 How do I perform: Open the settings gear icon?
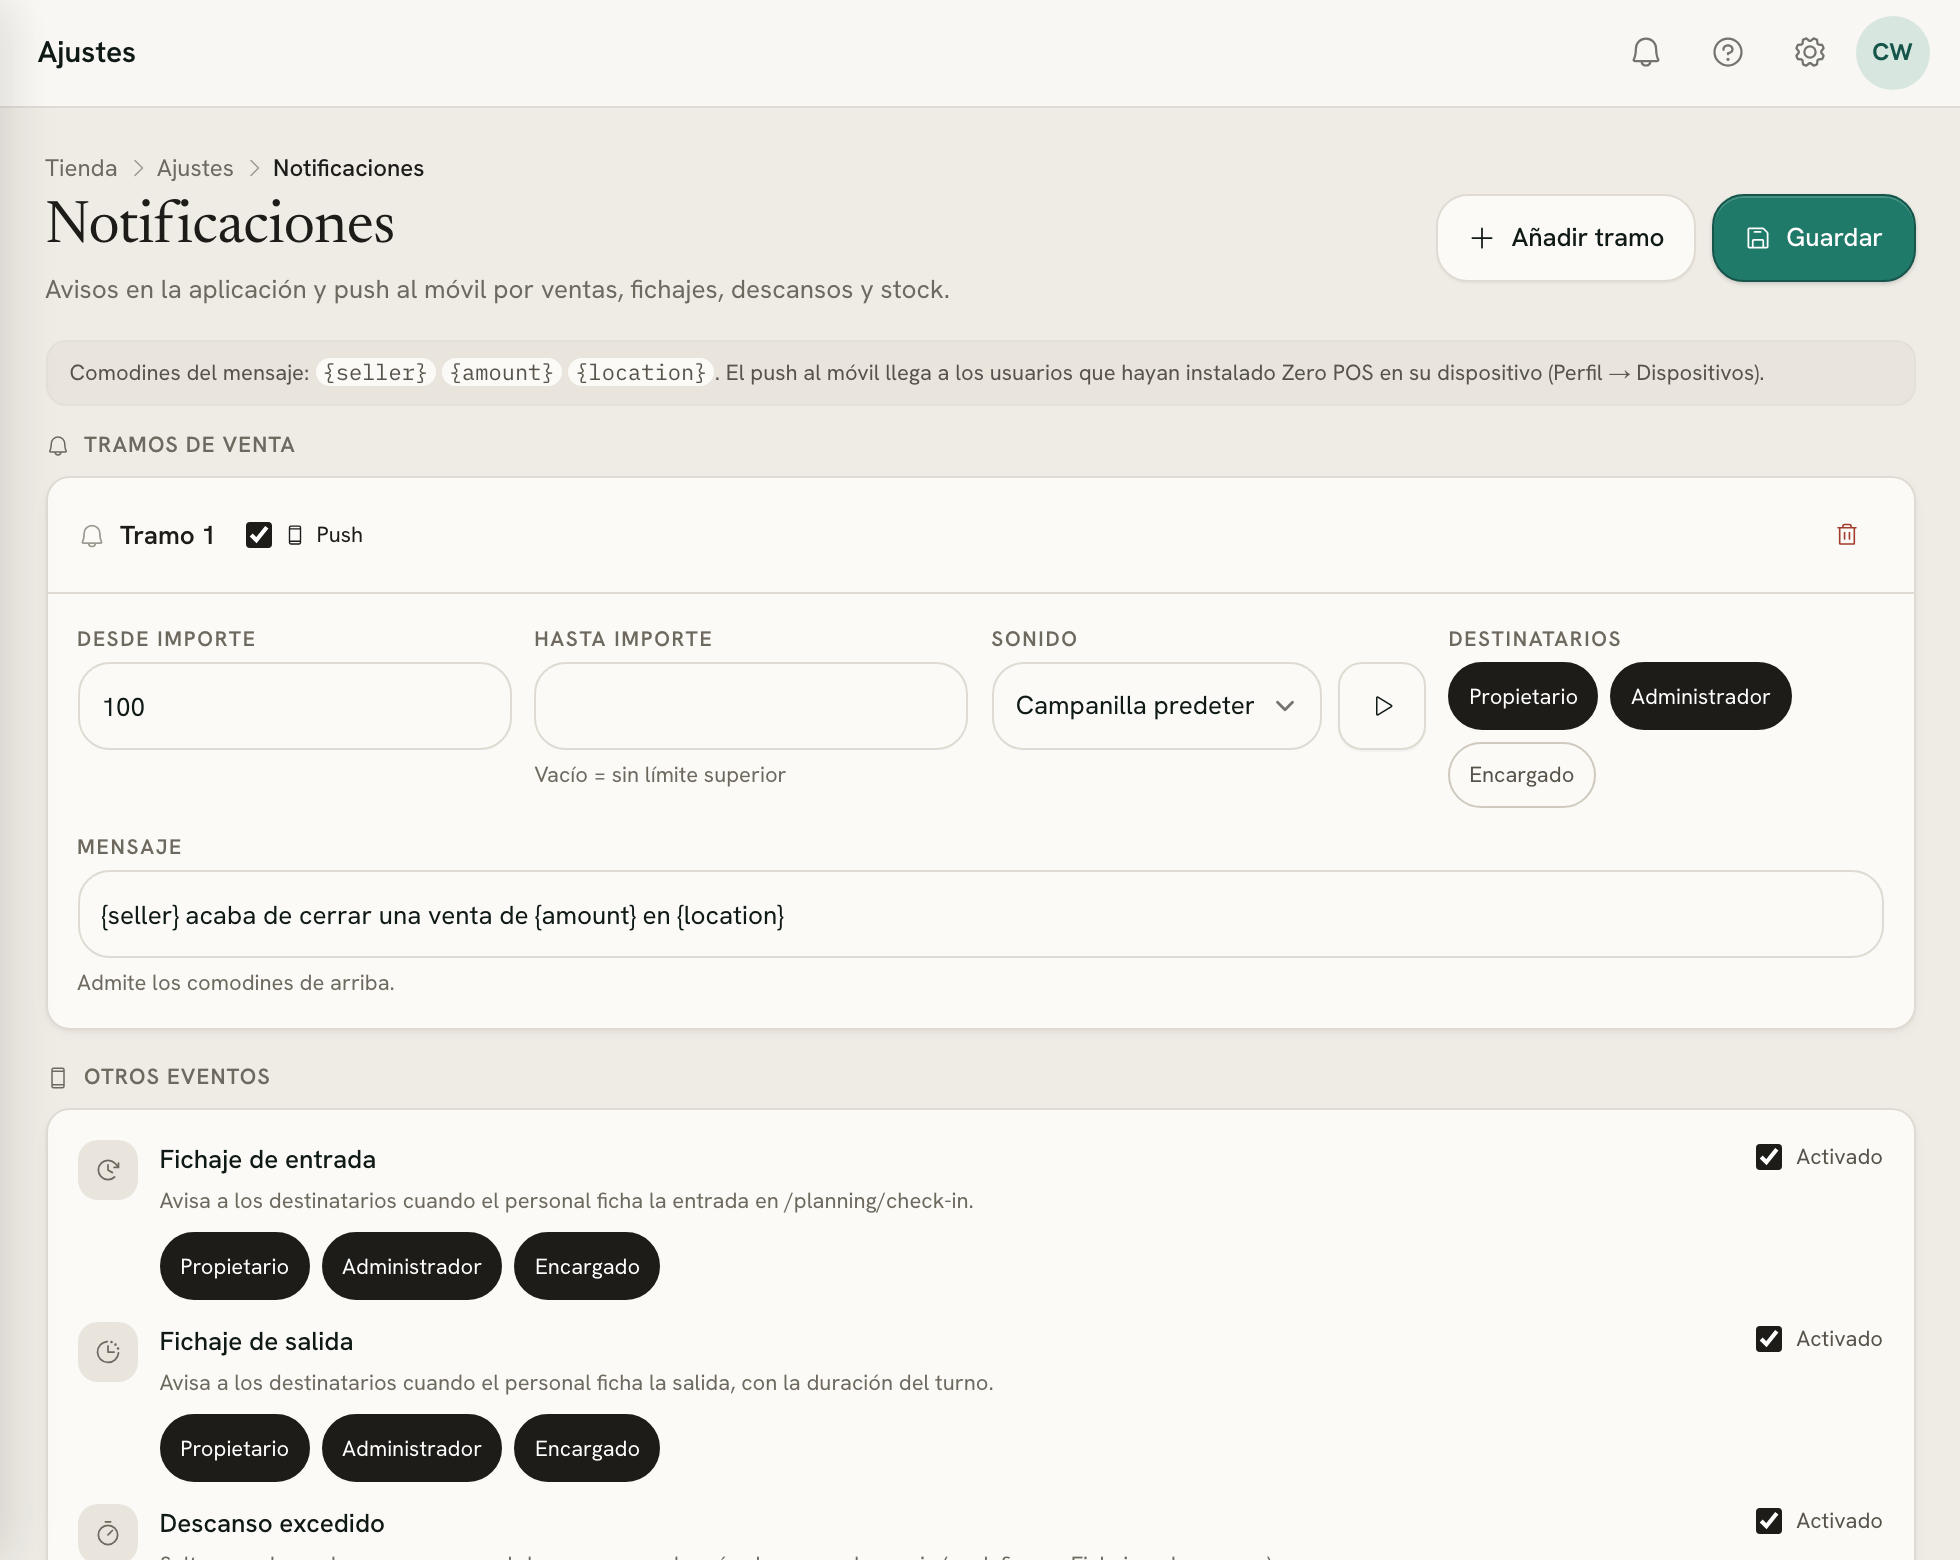[x=1809, y=52]
